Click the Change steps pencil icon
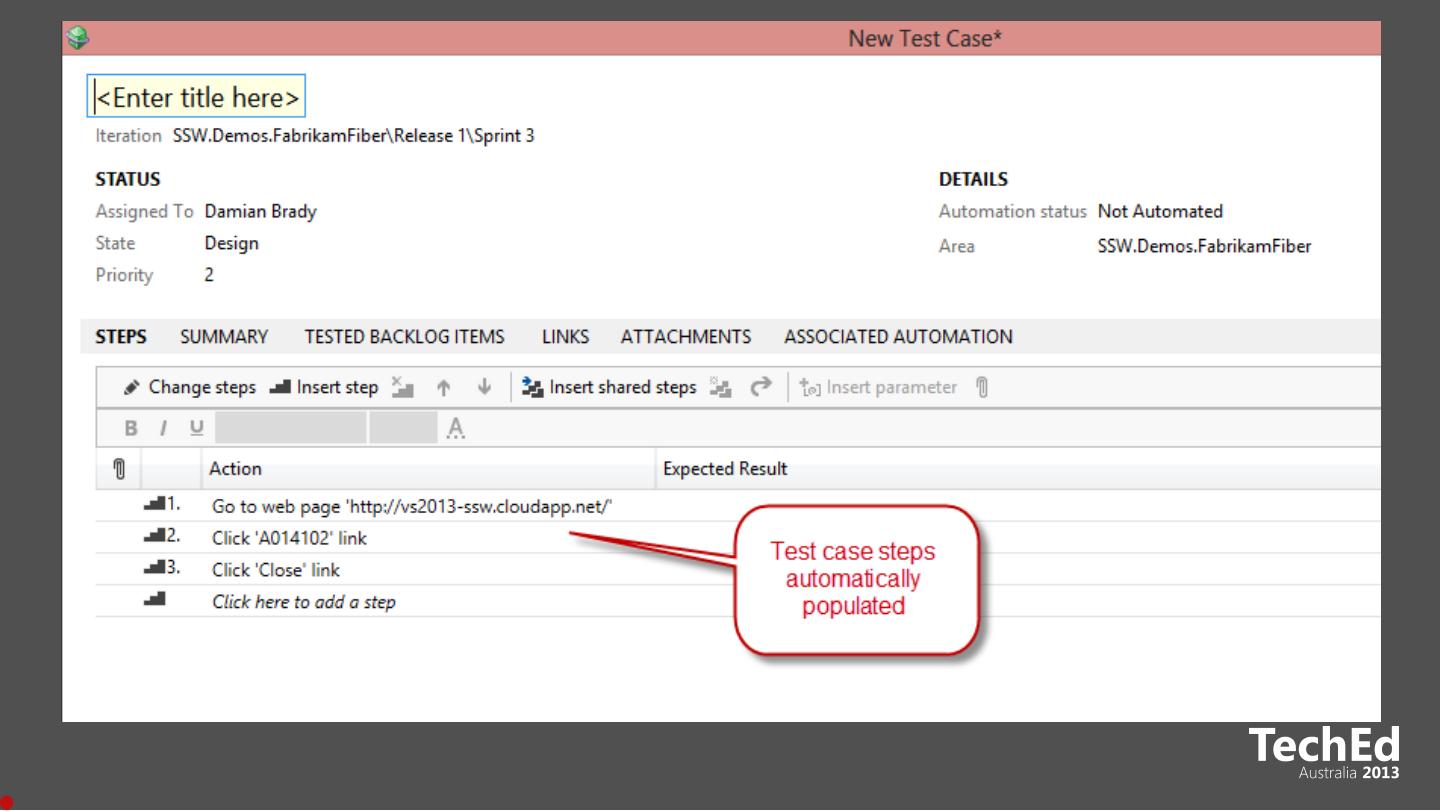Viewport: 1441px width, 811px height. (132, 388)
